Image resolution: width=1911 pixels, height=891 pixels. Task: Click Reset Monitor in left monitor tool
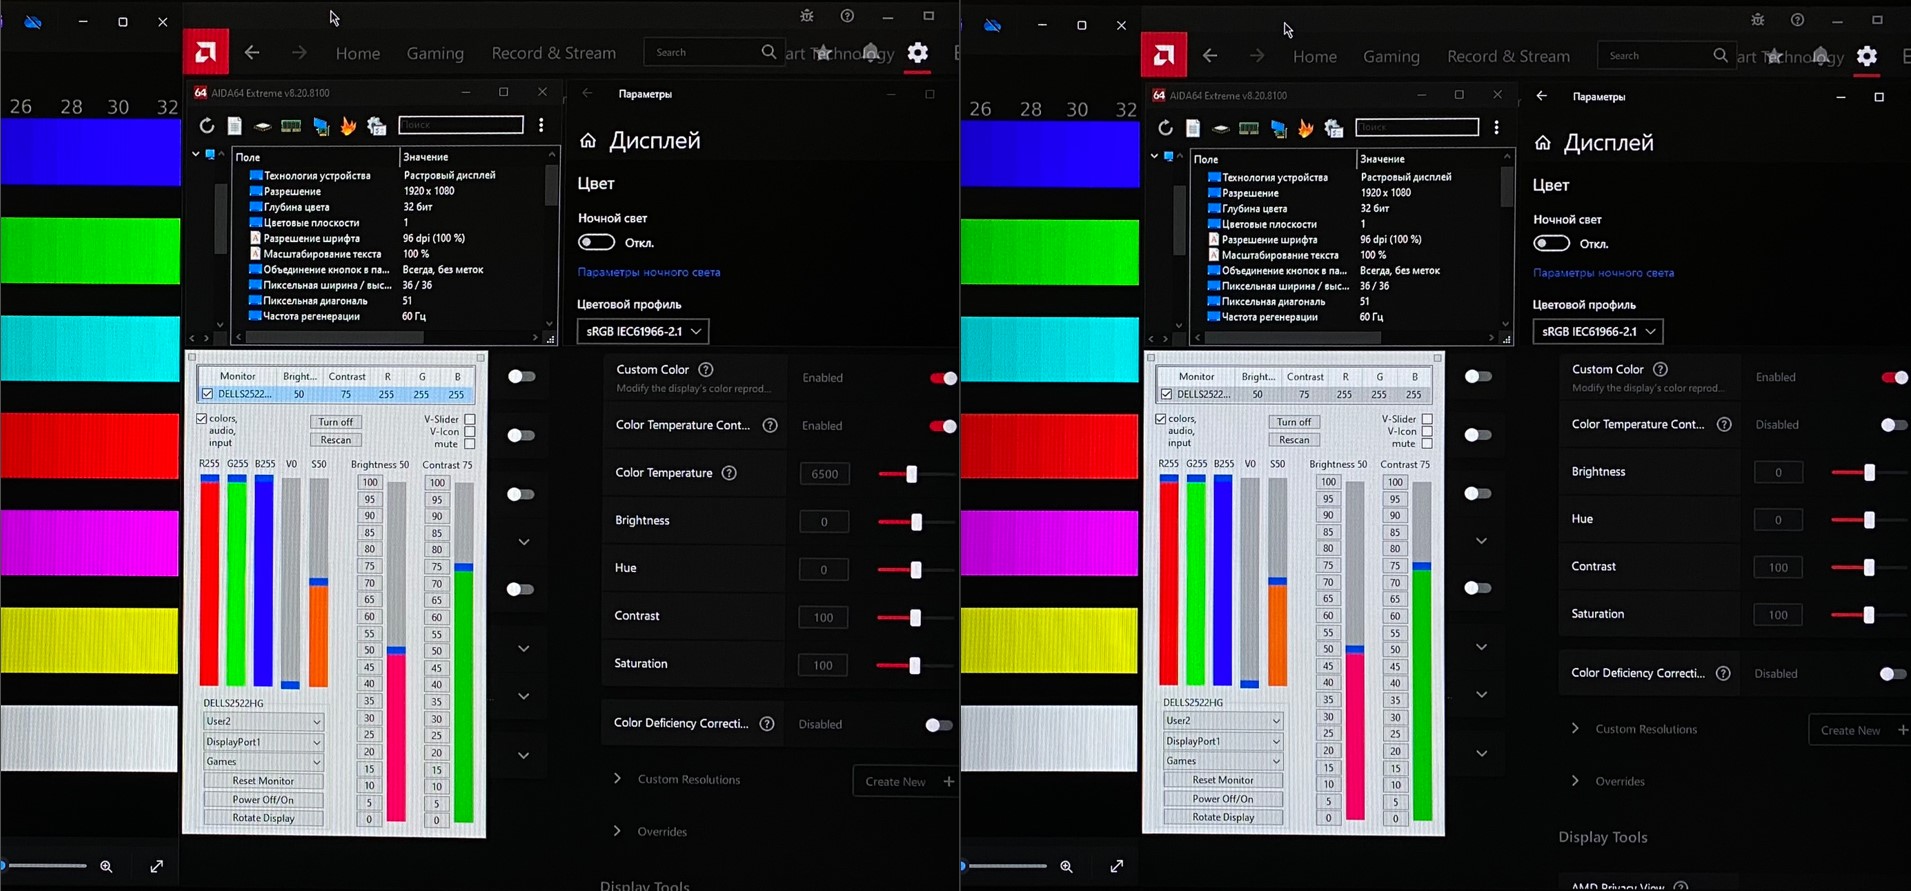point(263,781)
